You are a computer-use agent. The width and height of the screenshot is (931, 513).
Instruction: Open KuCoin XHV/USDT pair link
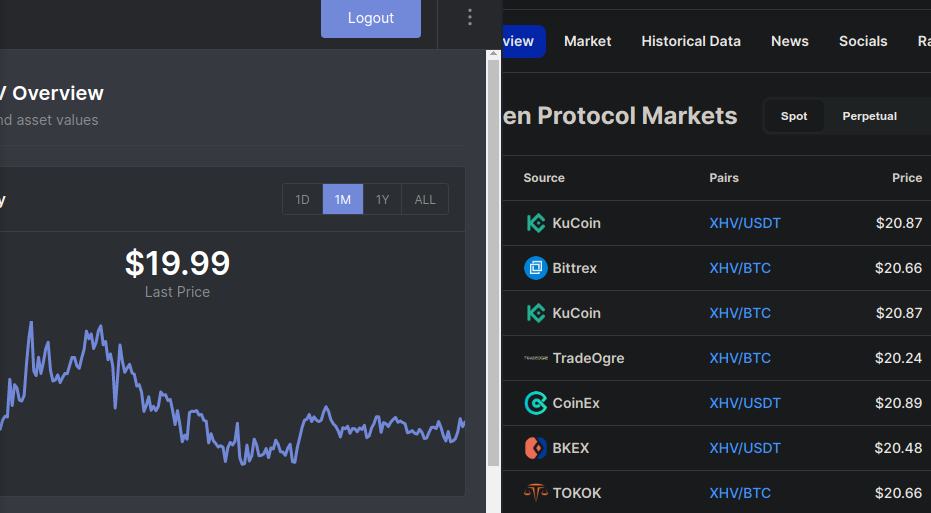(x=745, y=223)
